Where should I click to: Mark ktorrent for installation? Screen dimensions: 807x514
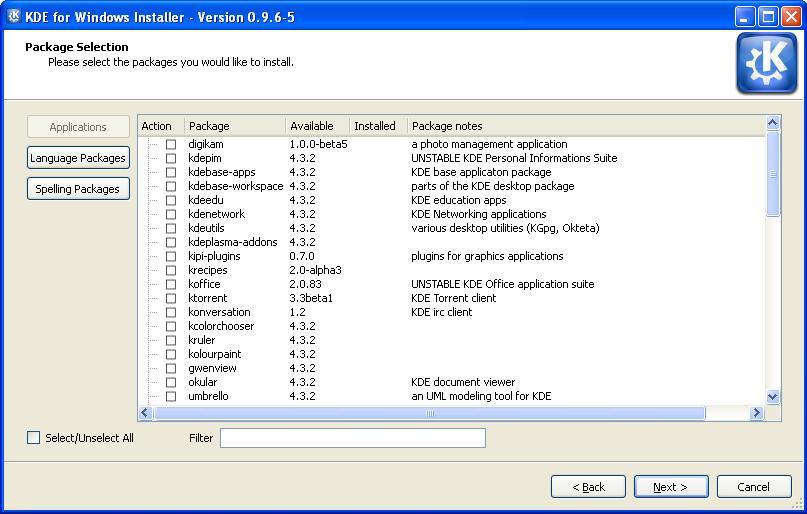[171, 298]
